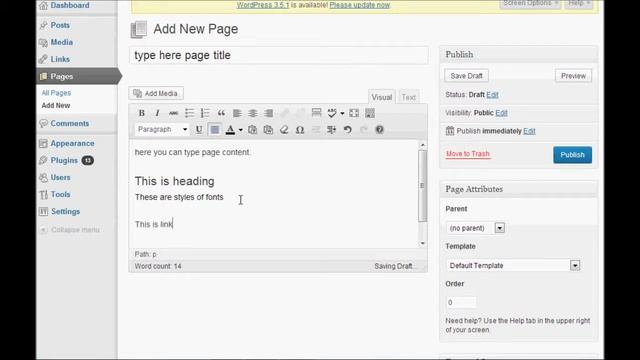Undo last editor action
The height and width of the screenshot is (360, 640).
pos(347,130)
